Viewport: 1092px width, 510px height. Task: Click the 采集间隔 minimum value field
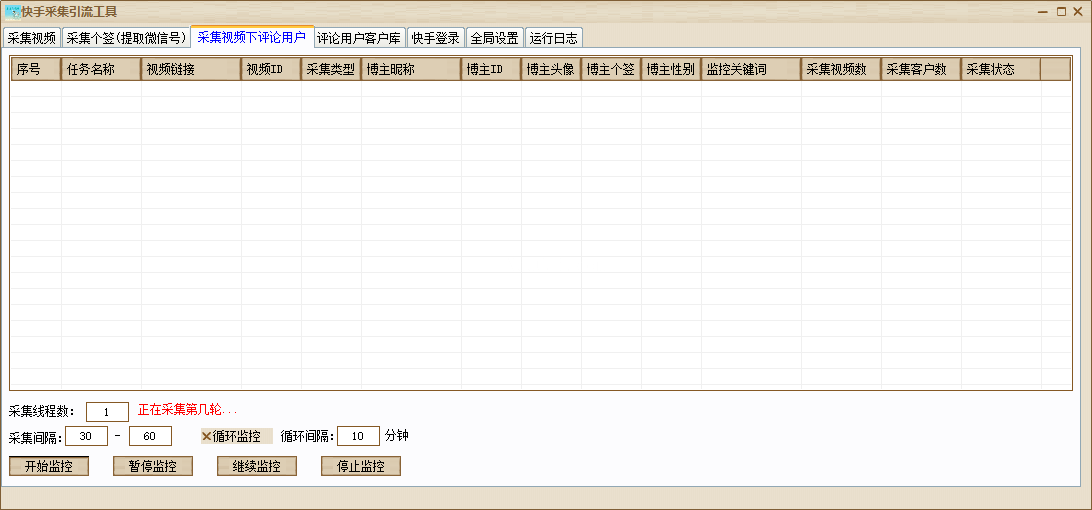click(86, 436)
